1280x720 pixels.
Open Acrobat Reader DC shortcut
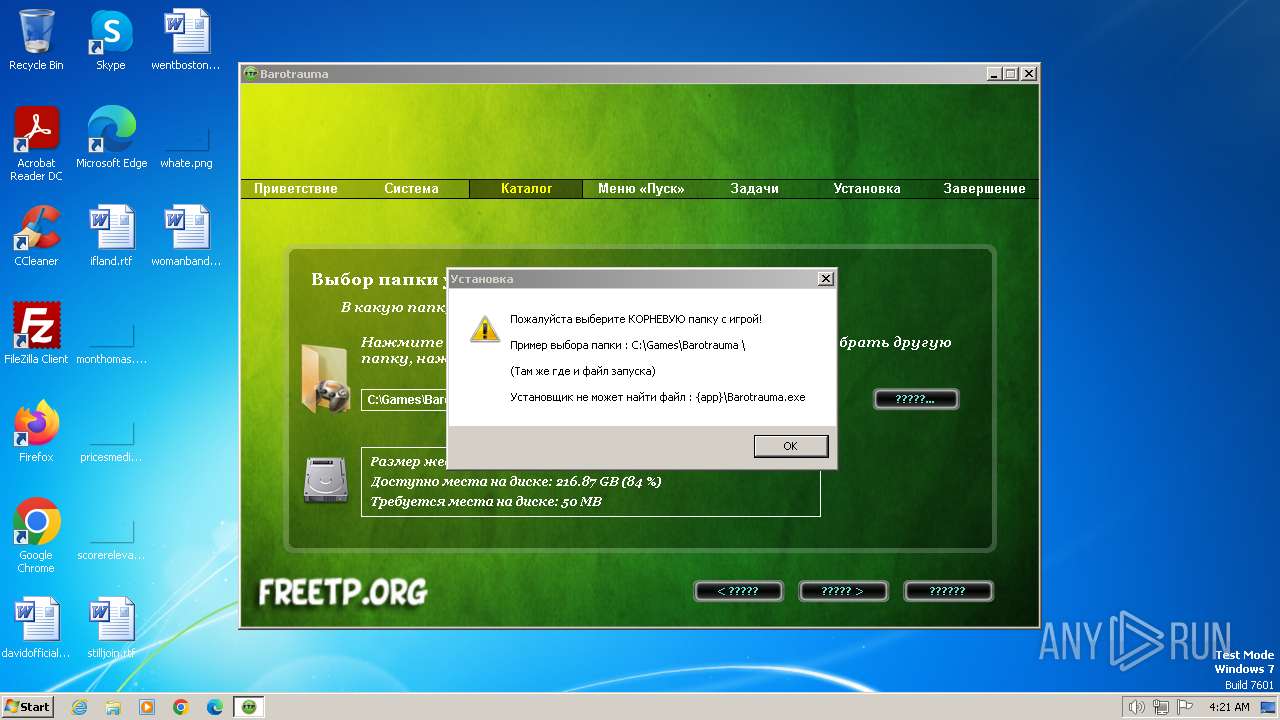(36, 144)
